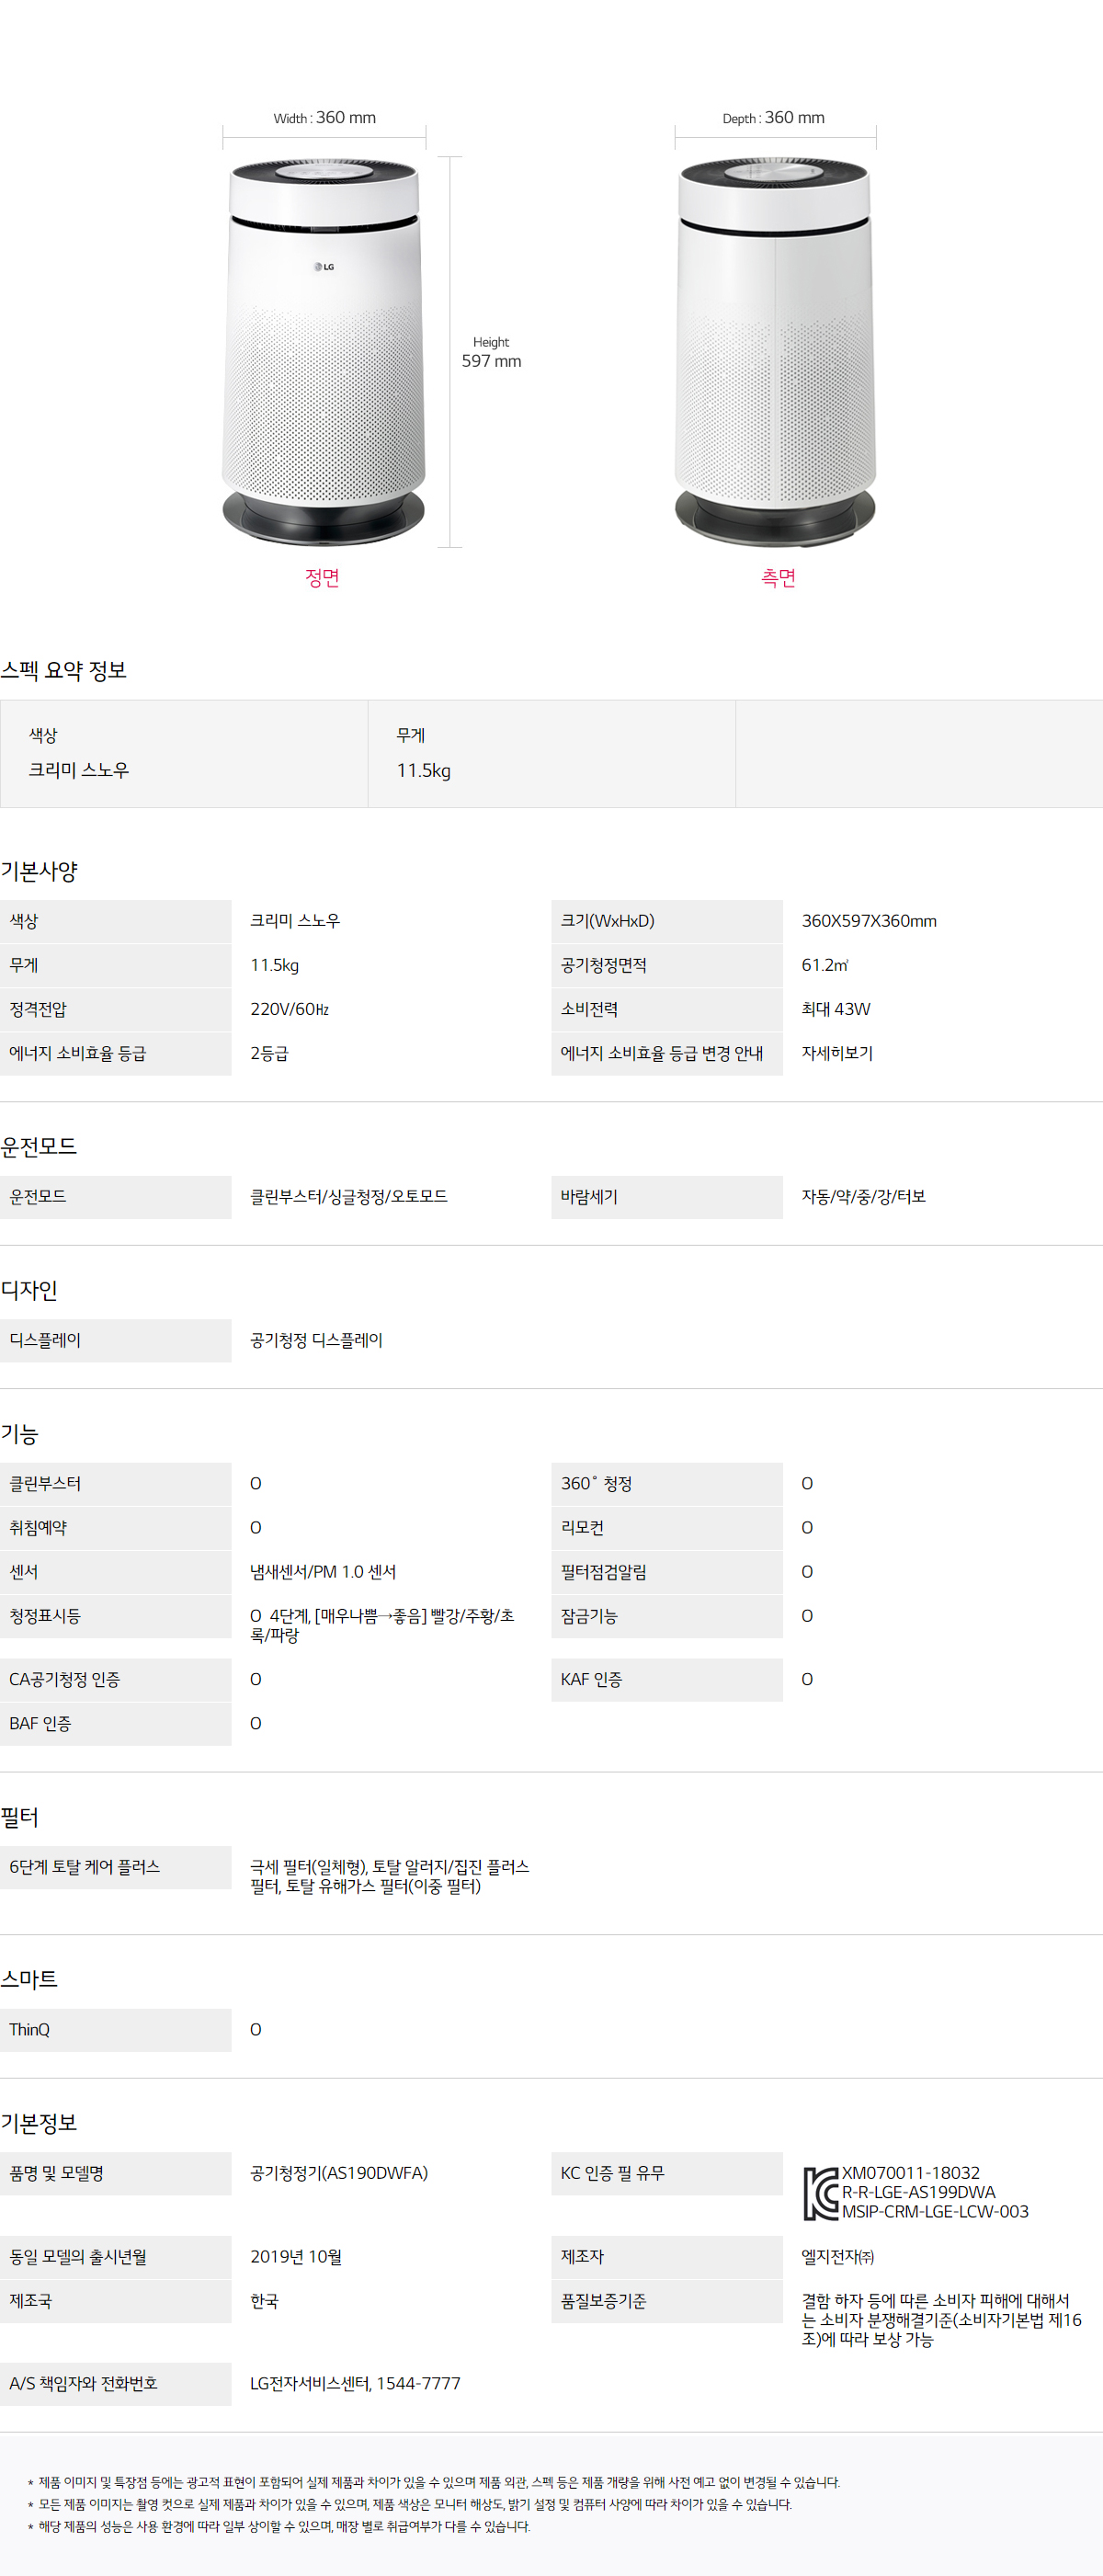The image size is (1103, 2576).
Task: Click the KC certification mark icon
Action: point(820,2193)
